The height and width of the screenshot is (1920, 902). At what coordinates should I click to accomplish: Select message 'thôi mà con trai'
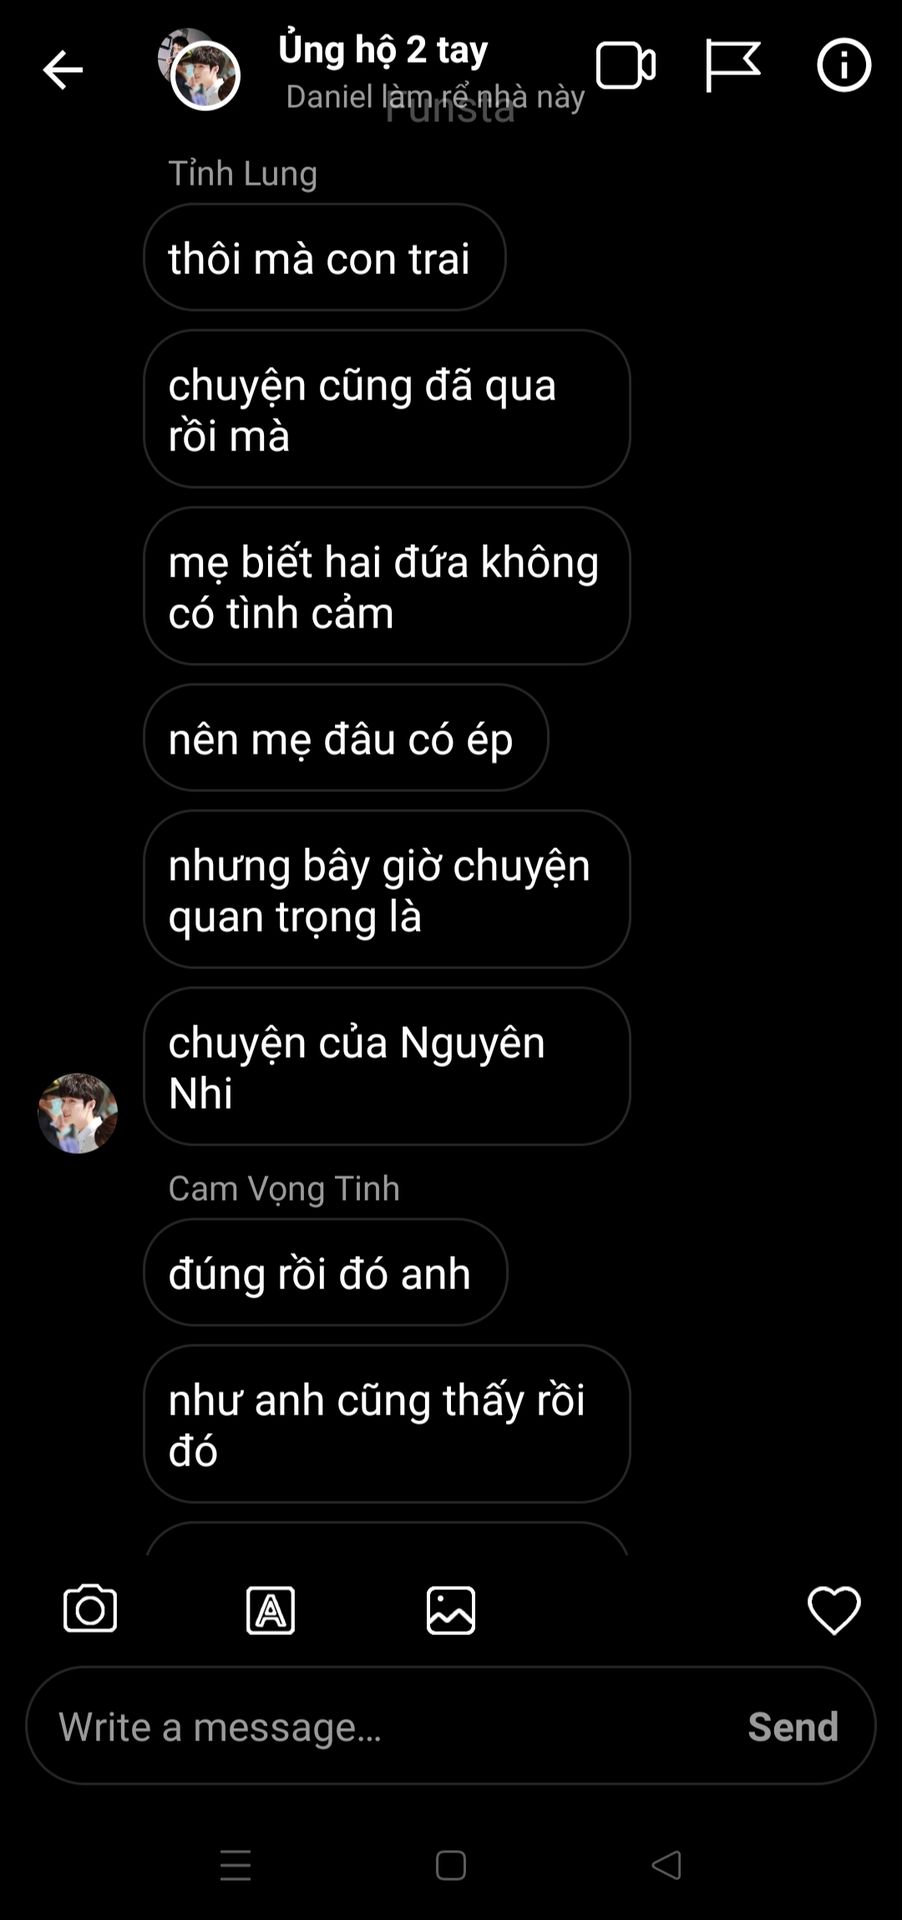324,257
